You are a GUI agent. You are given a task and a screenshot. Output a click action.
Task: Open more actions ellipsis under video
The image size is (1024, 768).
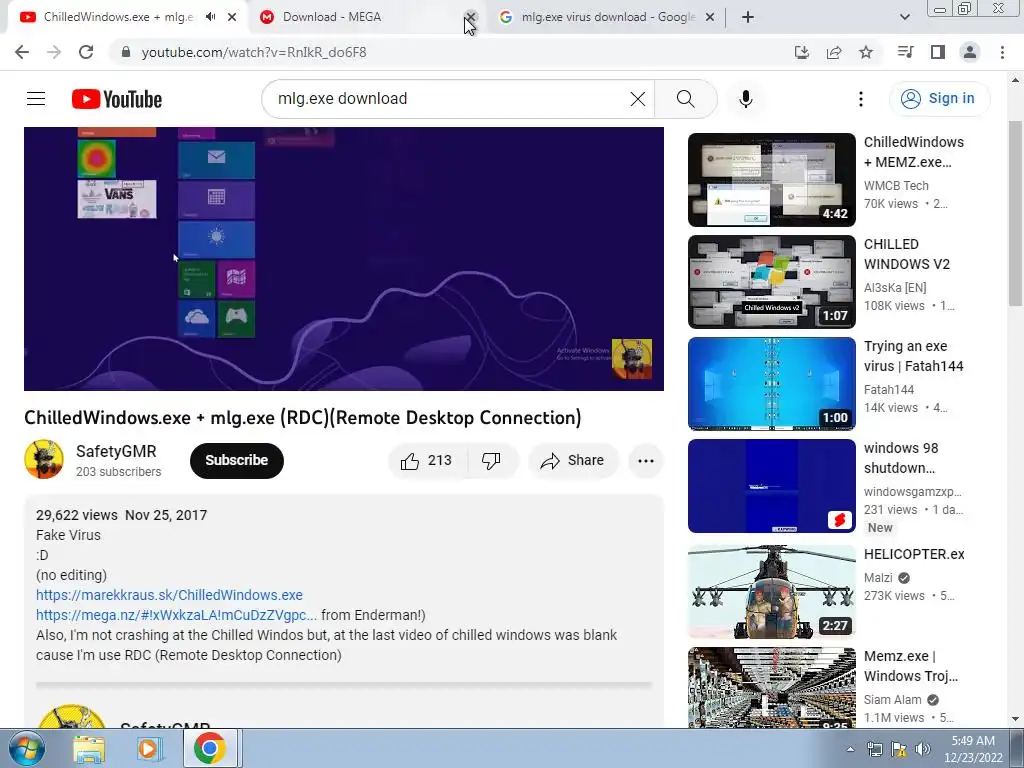pos(646,461)
